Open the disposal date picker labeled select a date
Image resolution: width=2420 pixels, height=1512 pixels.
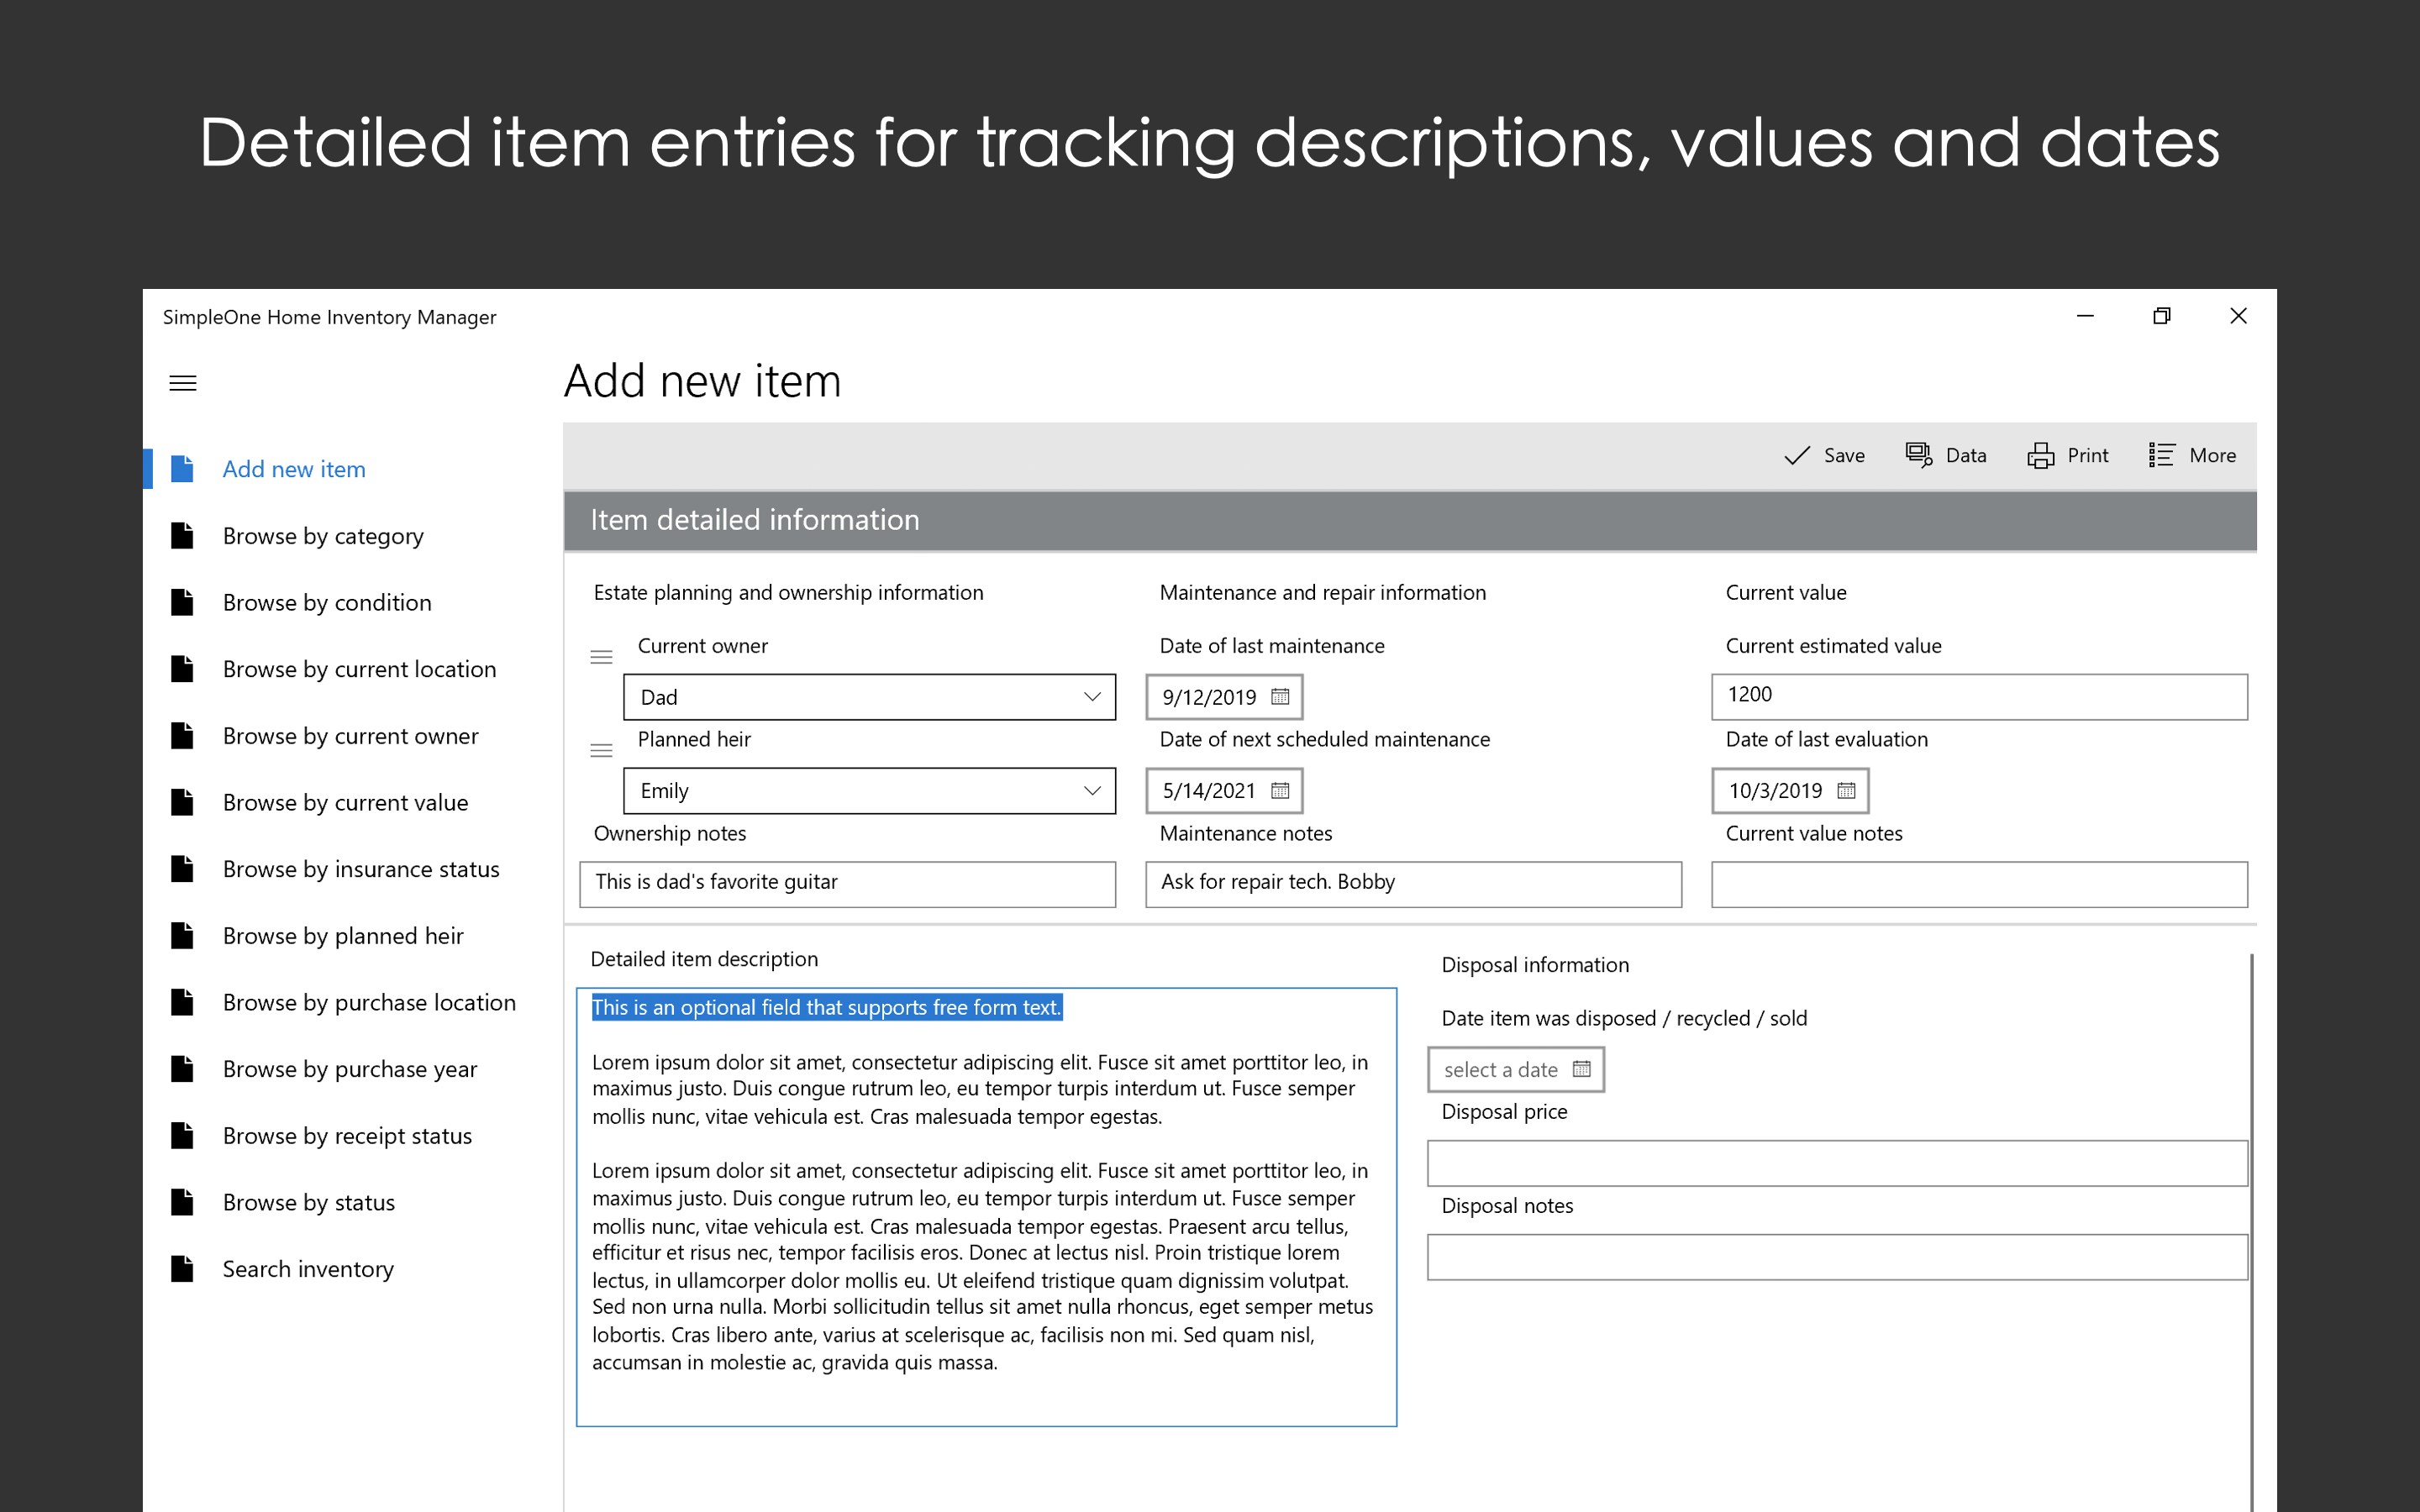pos(1515,1069)
